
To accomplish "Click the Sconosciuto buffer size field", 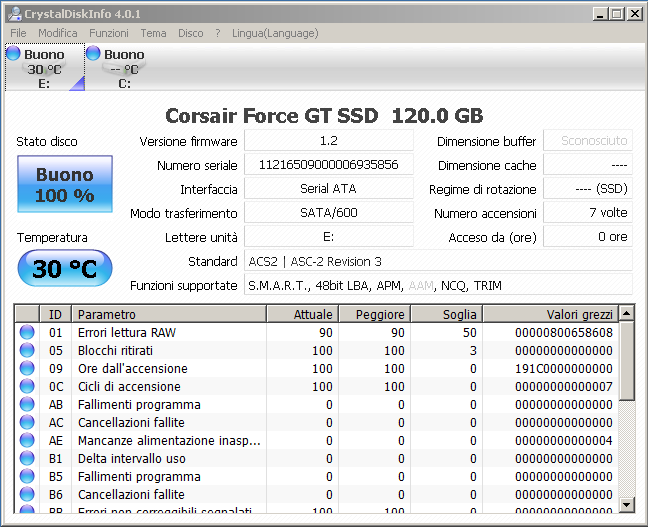I will [588, 141].
